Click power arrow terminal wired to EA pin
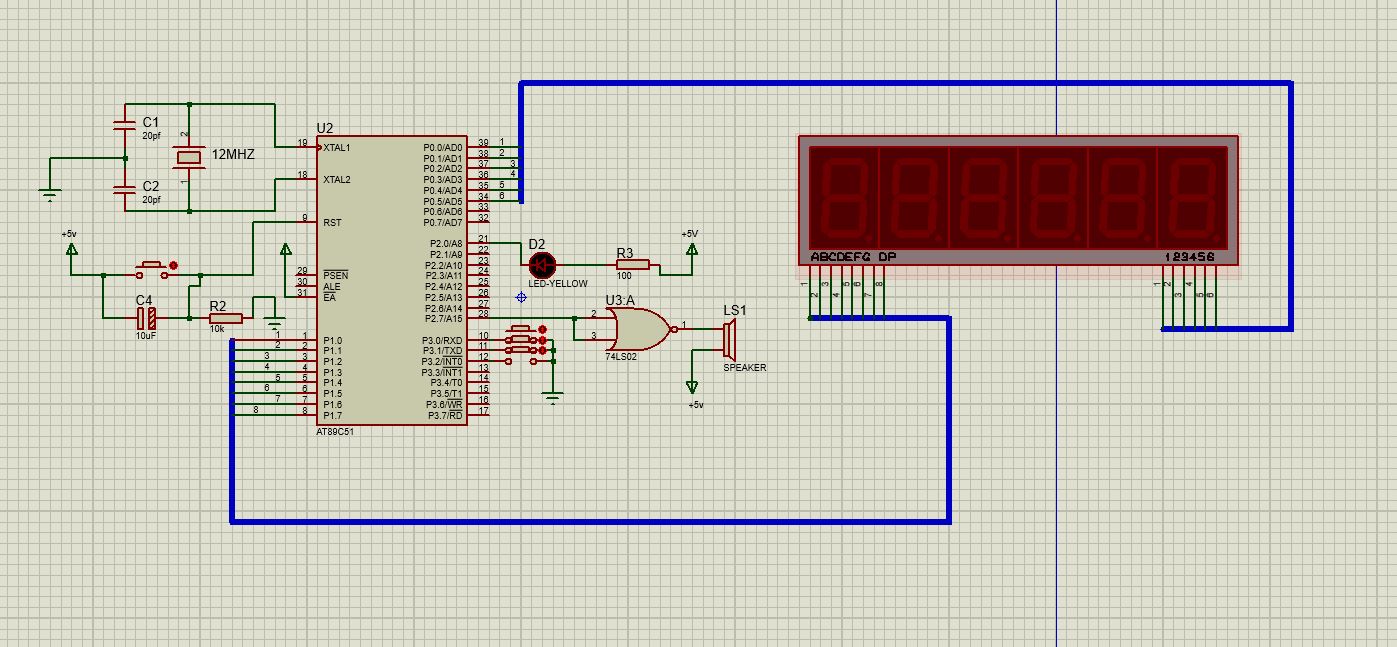 [x=285, y=249]
